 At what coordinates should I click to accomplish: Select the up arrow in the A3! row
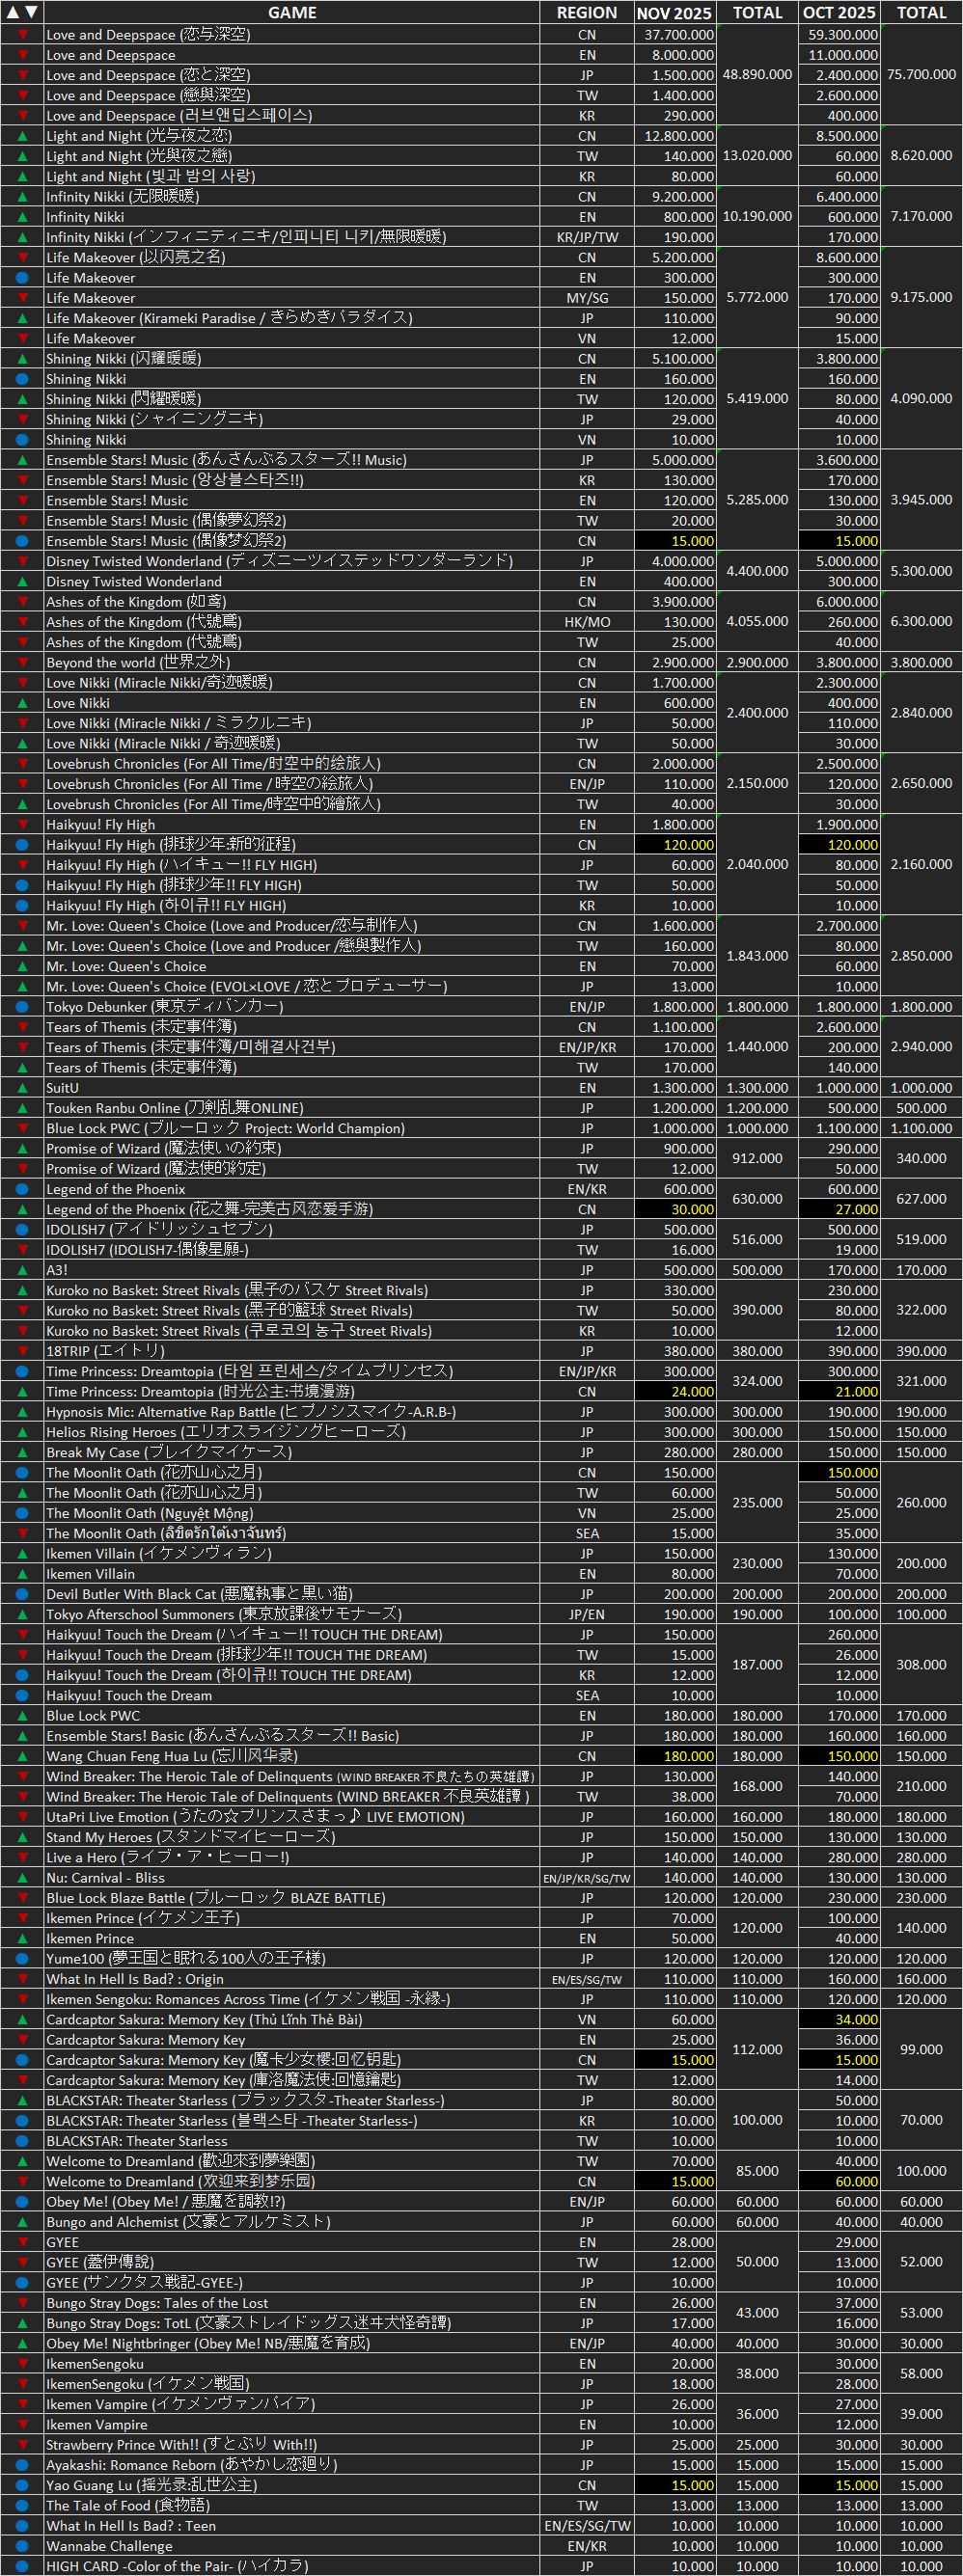tap(22, 1270)
